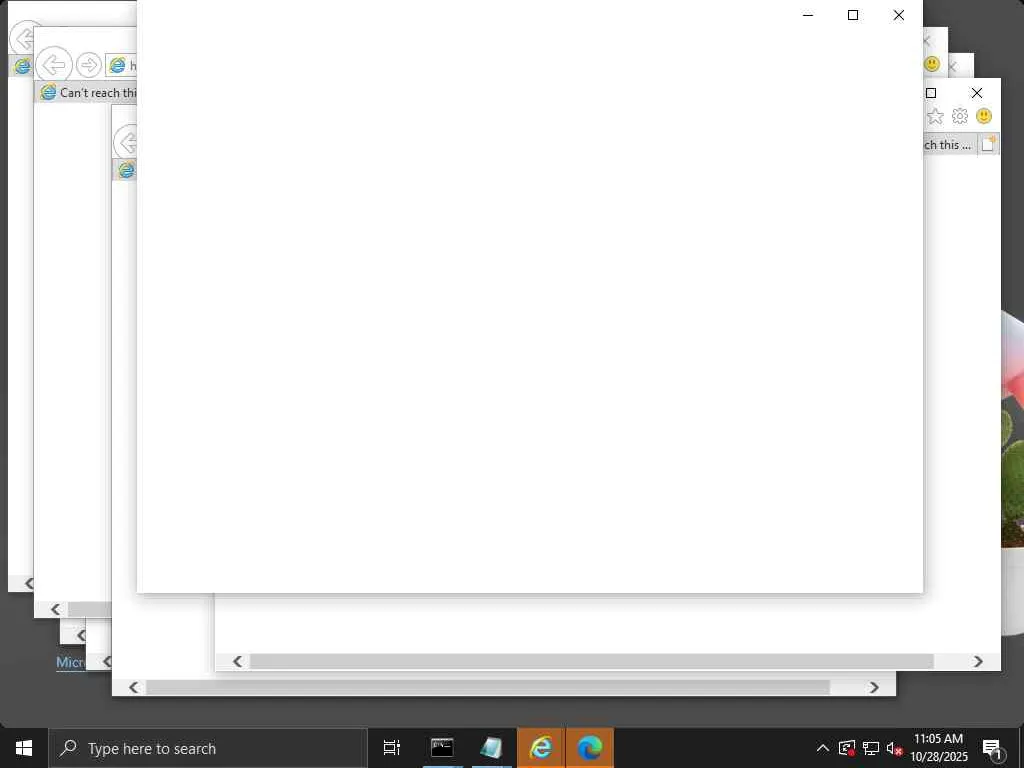Click the bottommost horizontal scrollbar thumb

pos(488,687)
